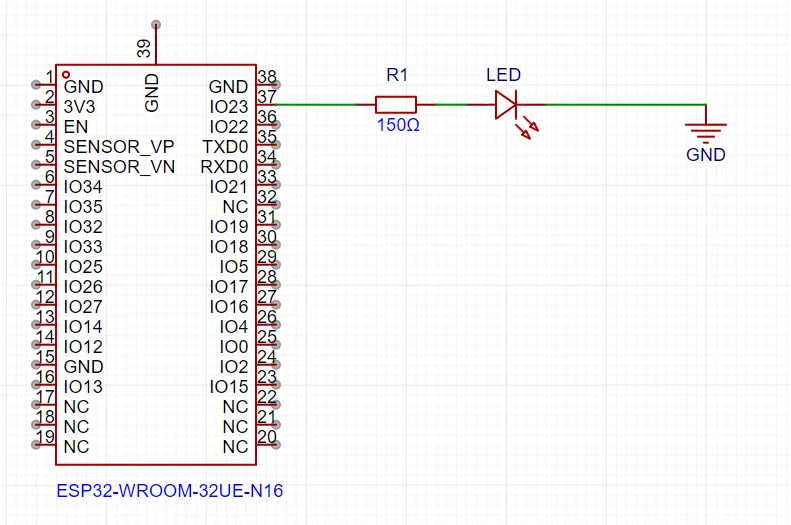Select the GND ground symbol
The width and height of the screenshot is (791, 525).
point(706,124)
